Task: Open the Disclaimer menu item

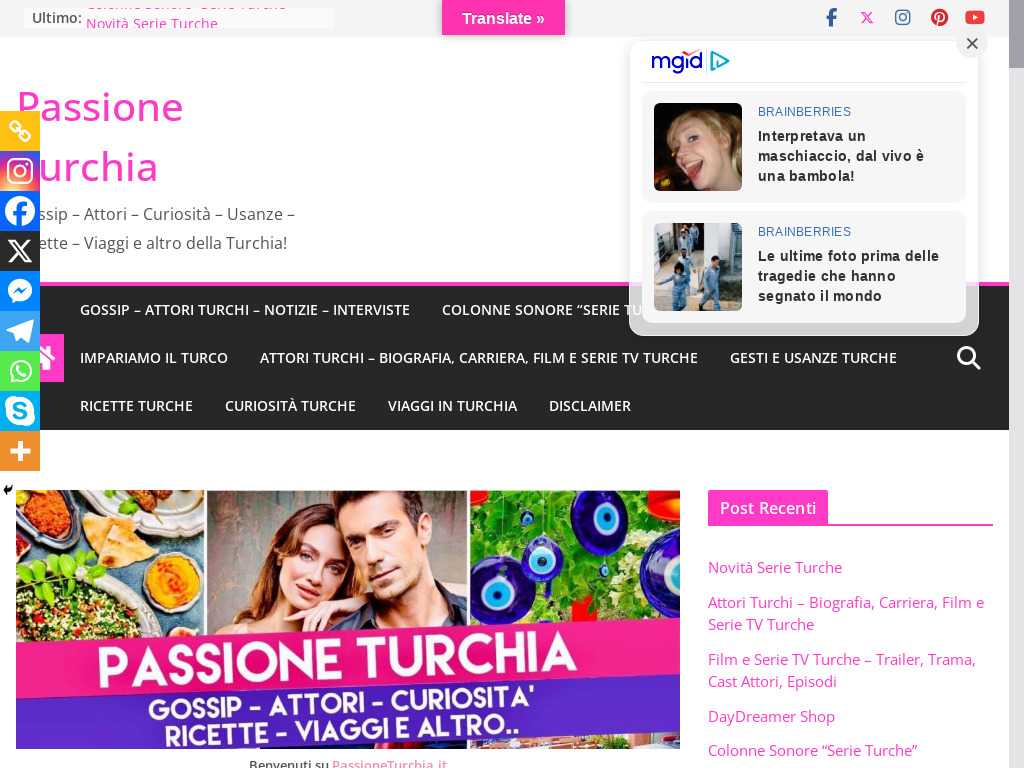Action: click(x=590, y=406)
